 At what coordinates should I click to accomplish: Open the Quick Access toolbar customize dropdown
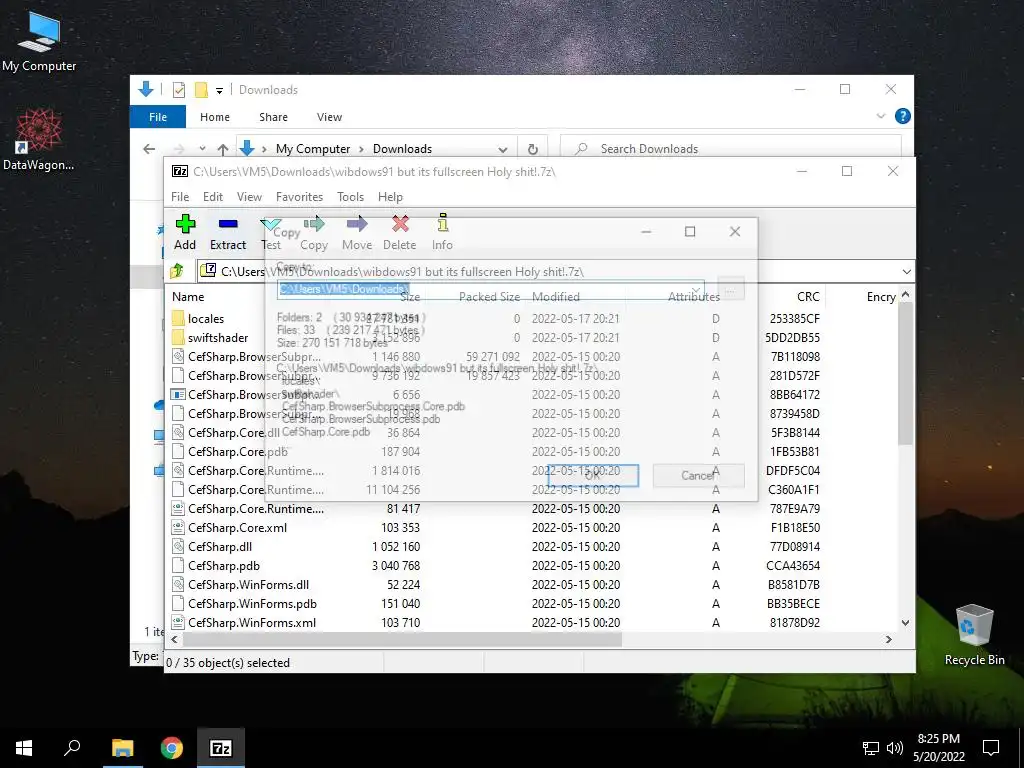[x=219, y=90]
